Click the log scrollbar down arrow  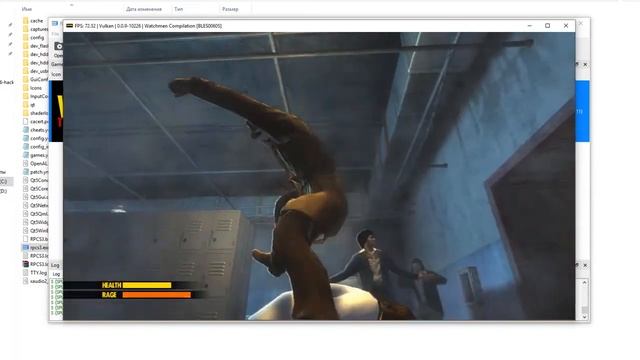click(584, 316)
